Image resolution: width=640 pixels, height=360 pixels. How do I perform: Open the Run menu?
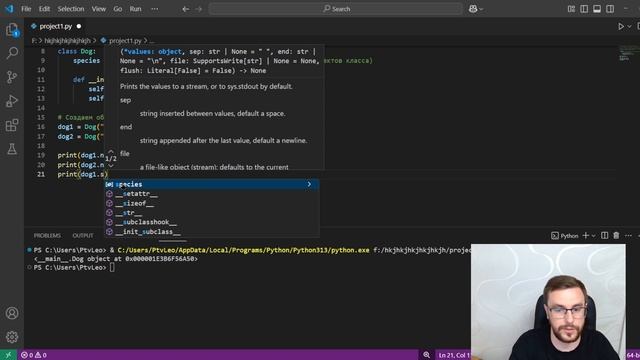[136, 9]
